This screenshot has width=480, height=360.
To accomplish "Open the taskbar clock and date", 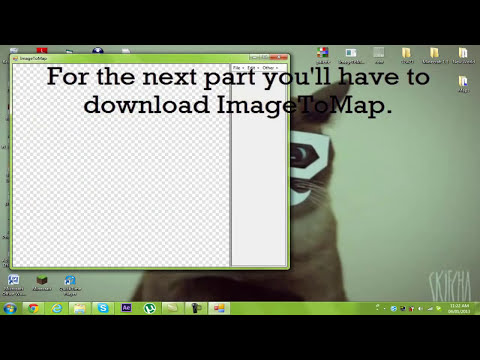I will pos(459,308).
